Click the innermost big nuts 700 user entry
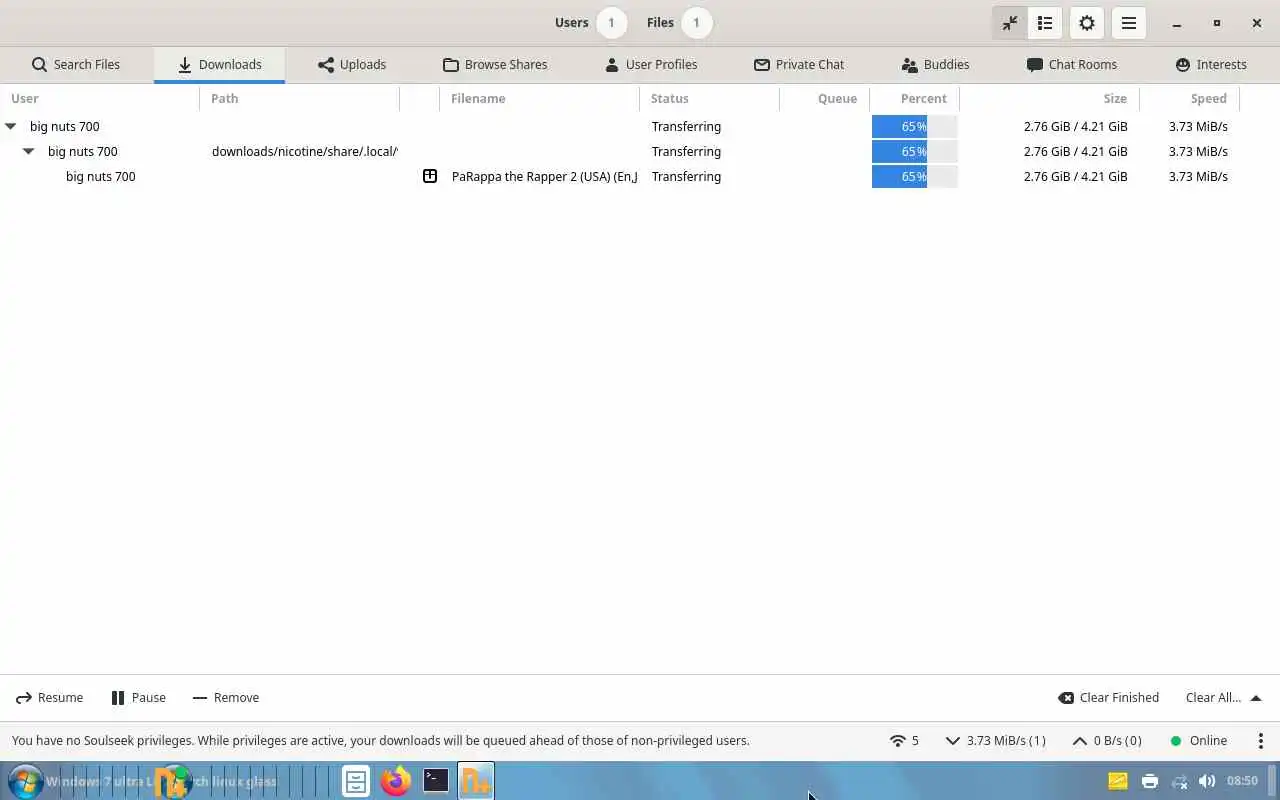 100,176
